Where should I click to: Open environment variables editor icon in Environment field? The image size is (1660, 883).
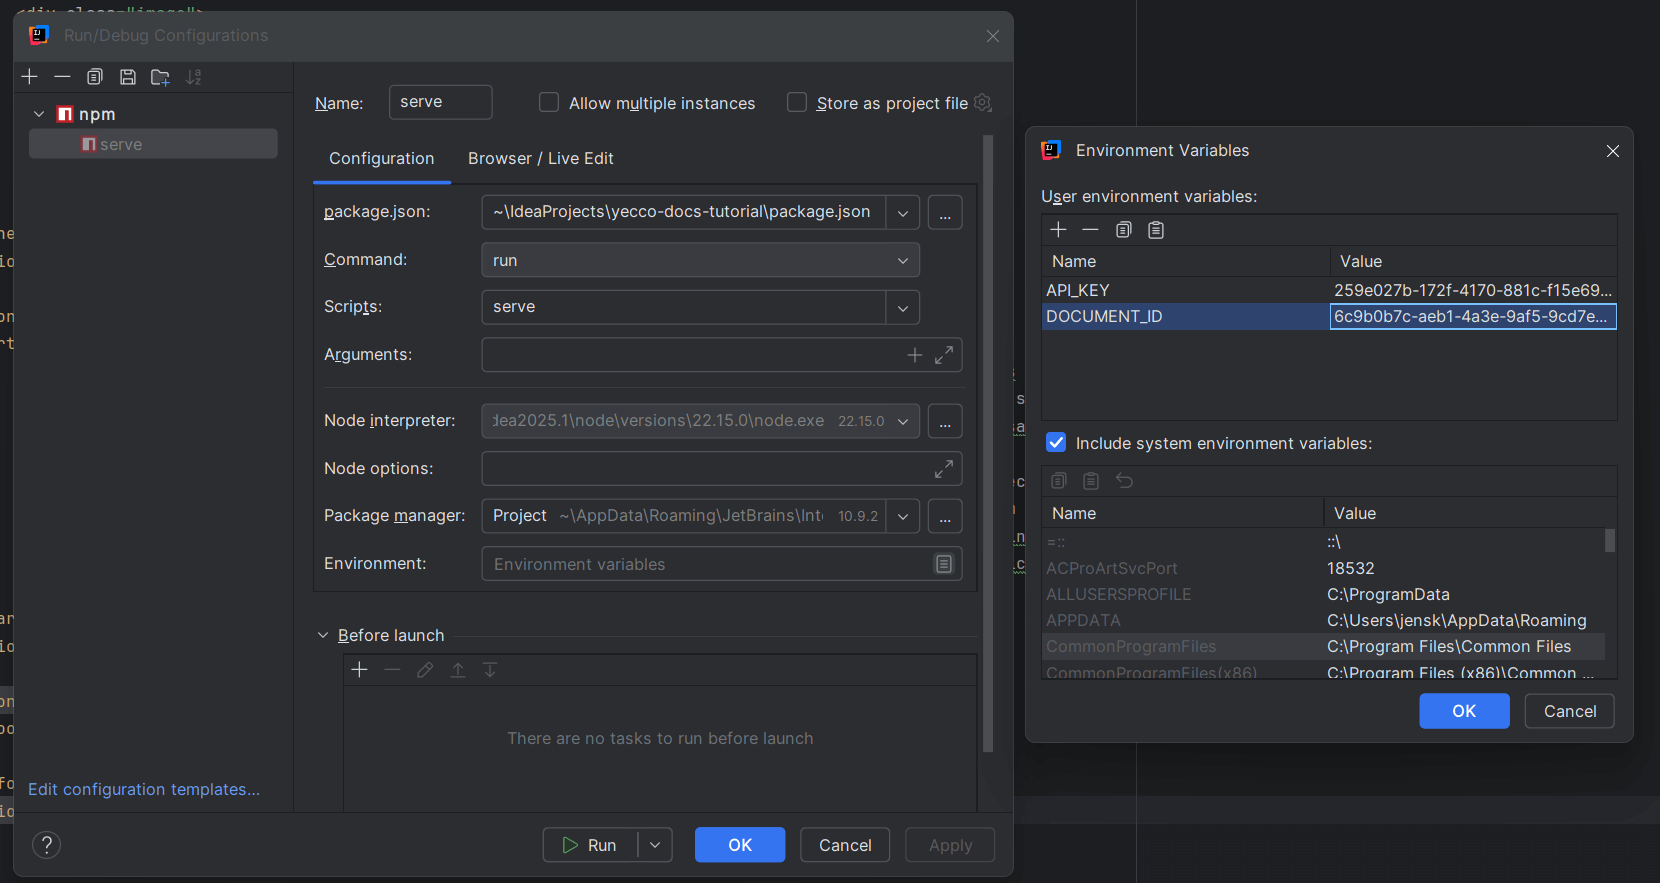pos(944,564)
